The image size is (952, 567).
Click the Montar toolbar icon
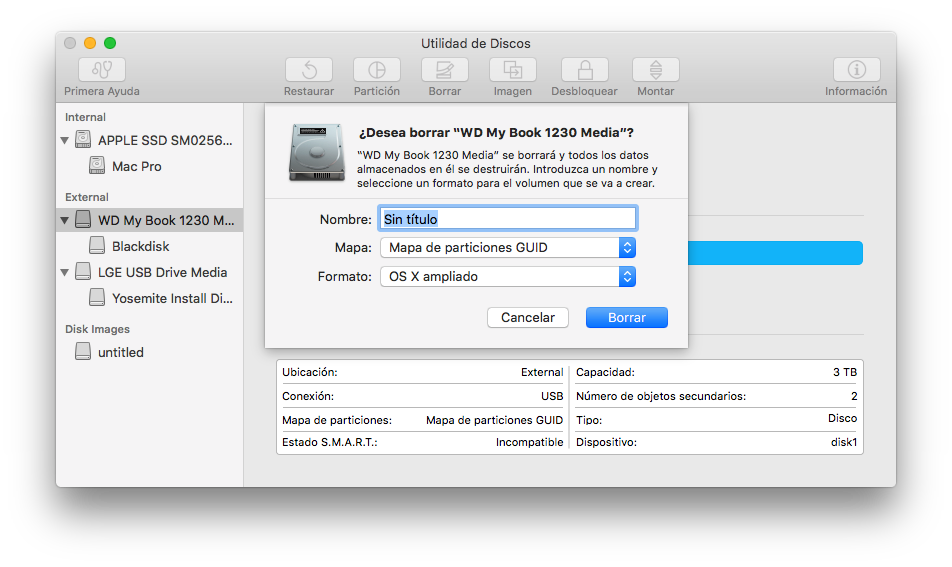click(656, 70)
